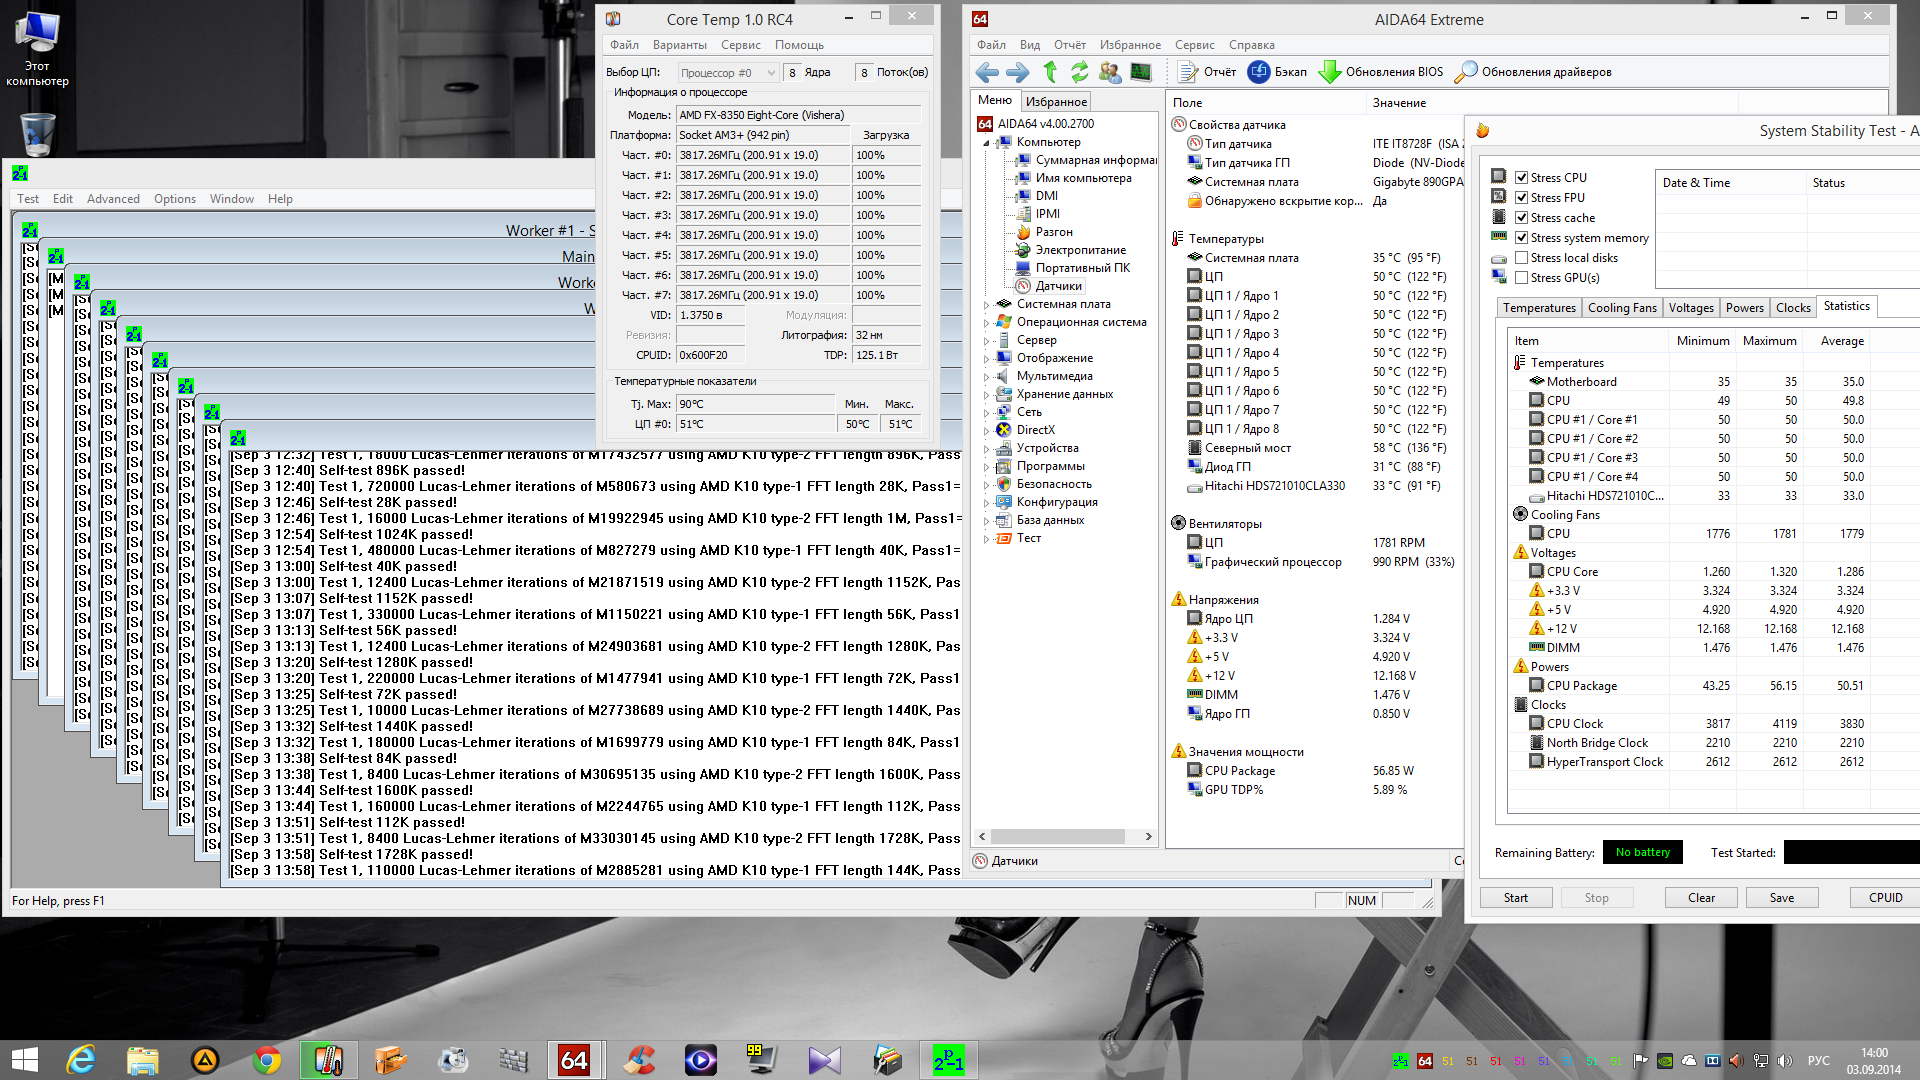Click the Start button in Stability Test
Screen dimensions: 1920x1080
coord(1516,898)
